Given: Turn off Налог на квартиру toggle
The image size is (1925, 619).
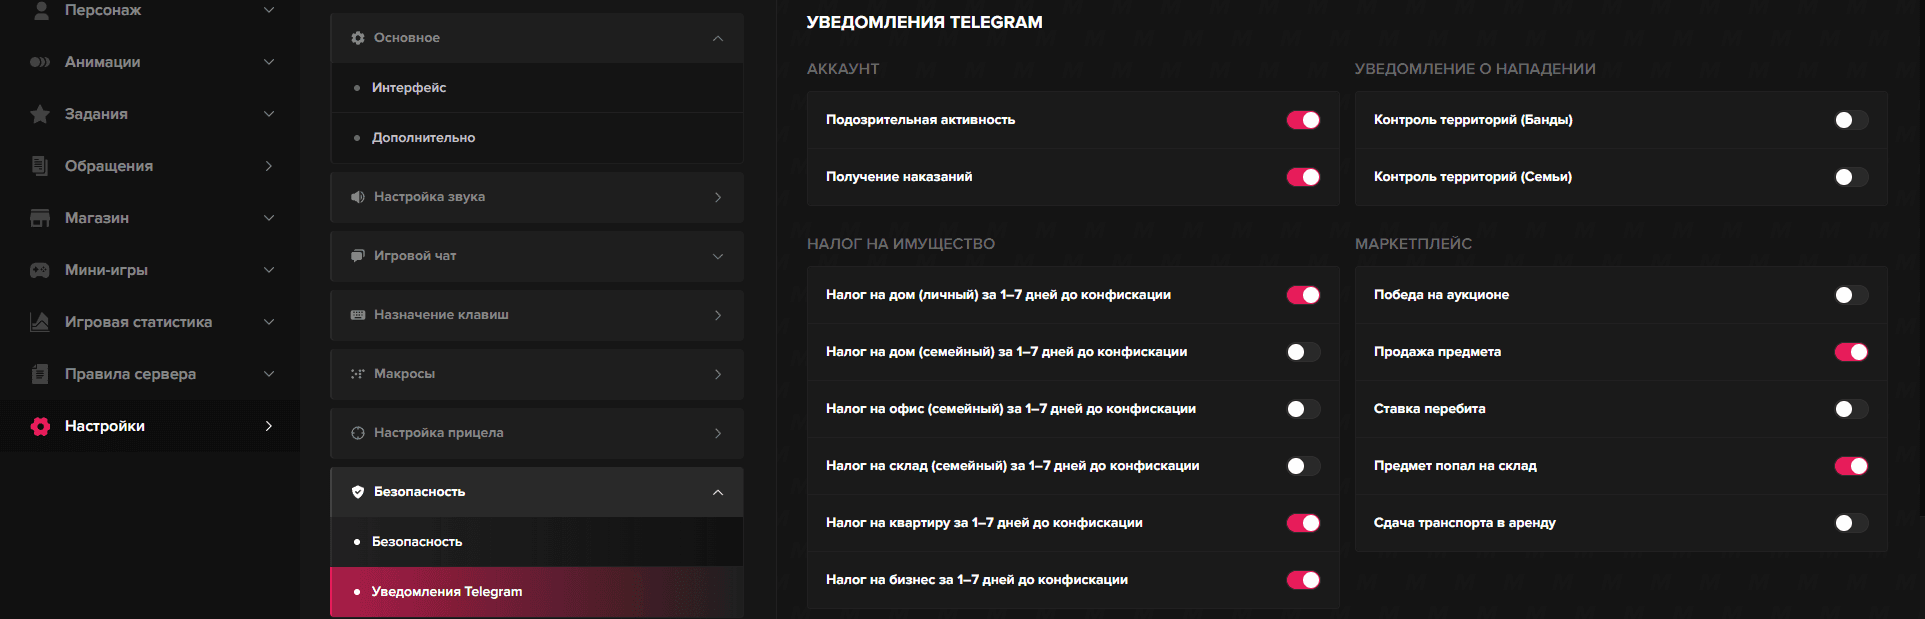Looking at the screenshot, I should click(x=1303, y=523).
